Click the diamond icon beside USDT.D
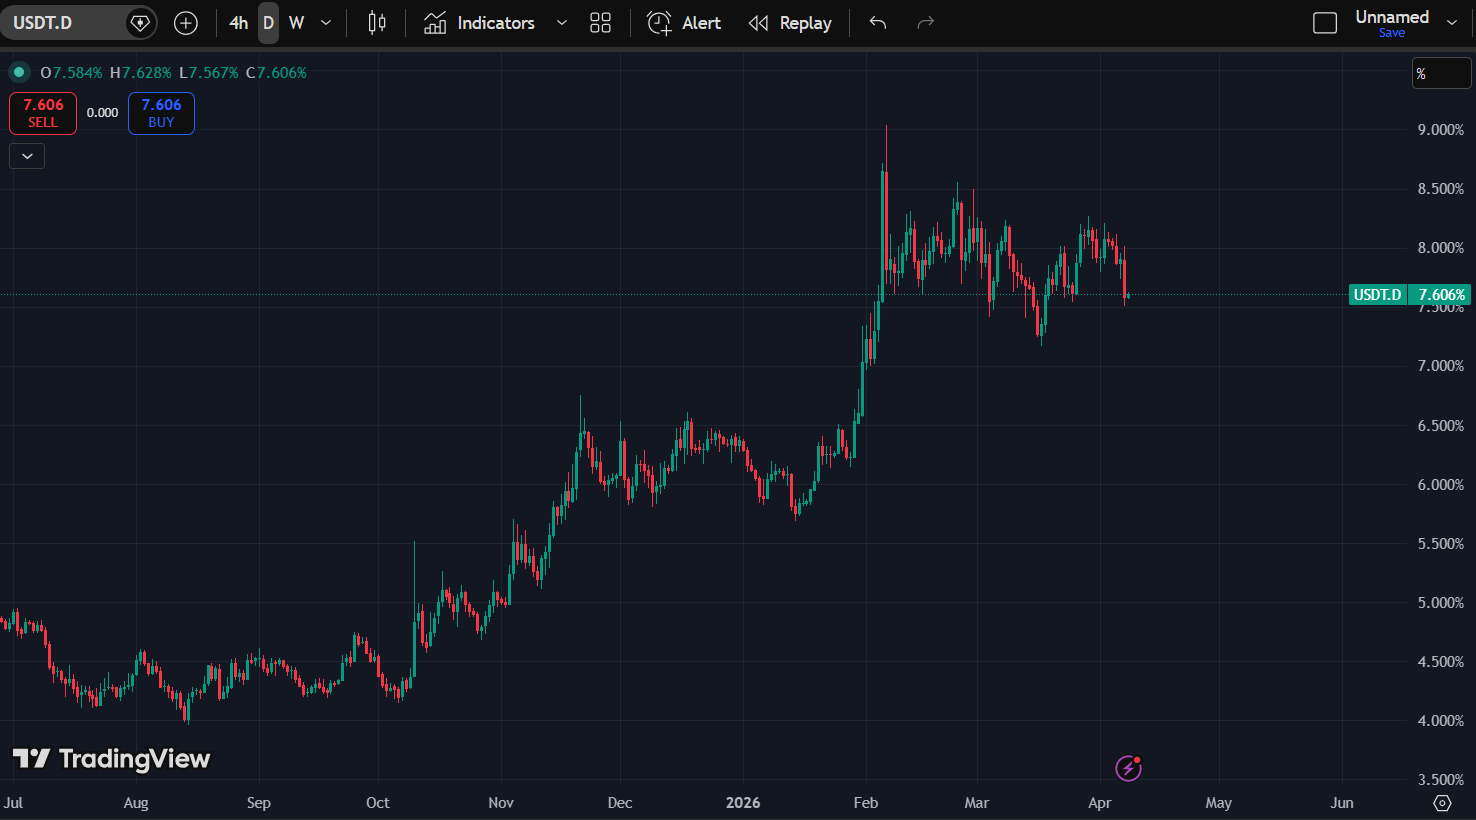 [141, 23]
